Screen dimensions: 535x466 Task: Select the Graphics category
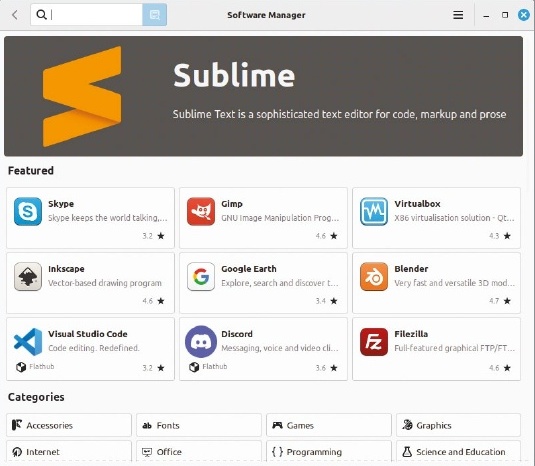459,425
